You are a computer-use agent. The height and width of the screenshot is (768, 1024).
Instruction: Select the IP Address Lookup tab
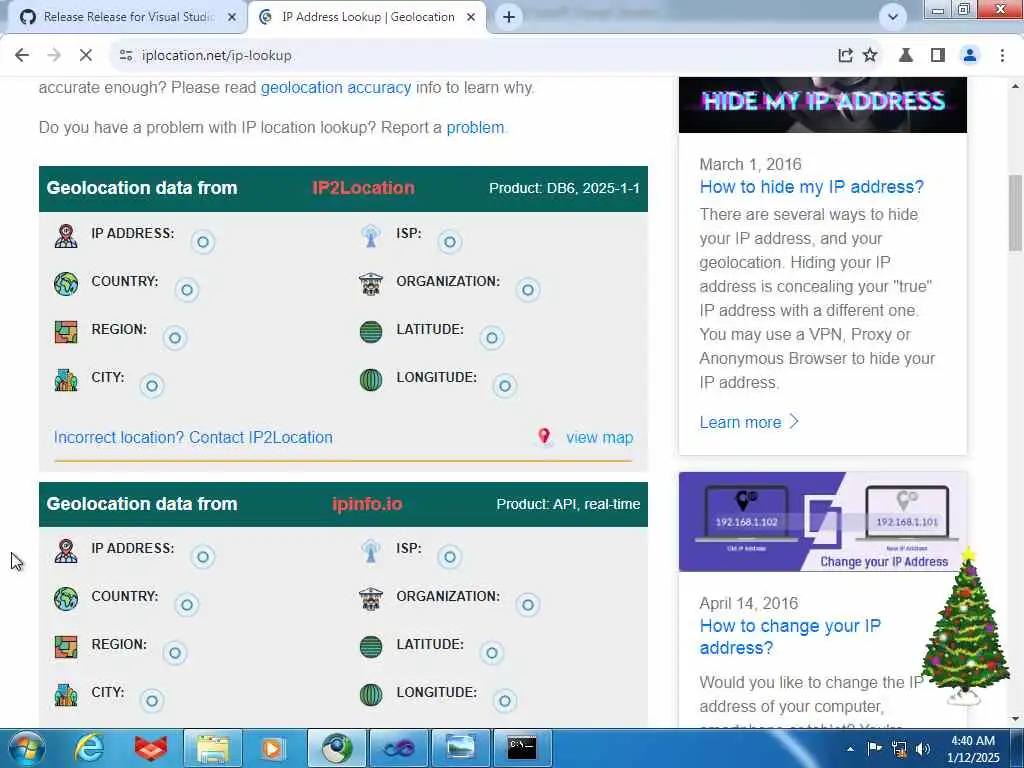[367, 17]
